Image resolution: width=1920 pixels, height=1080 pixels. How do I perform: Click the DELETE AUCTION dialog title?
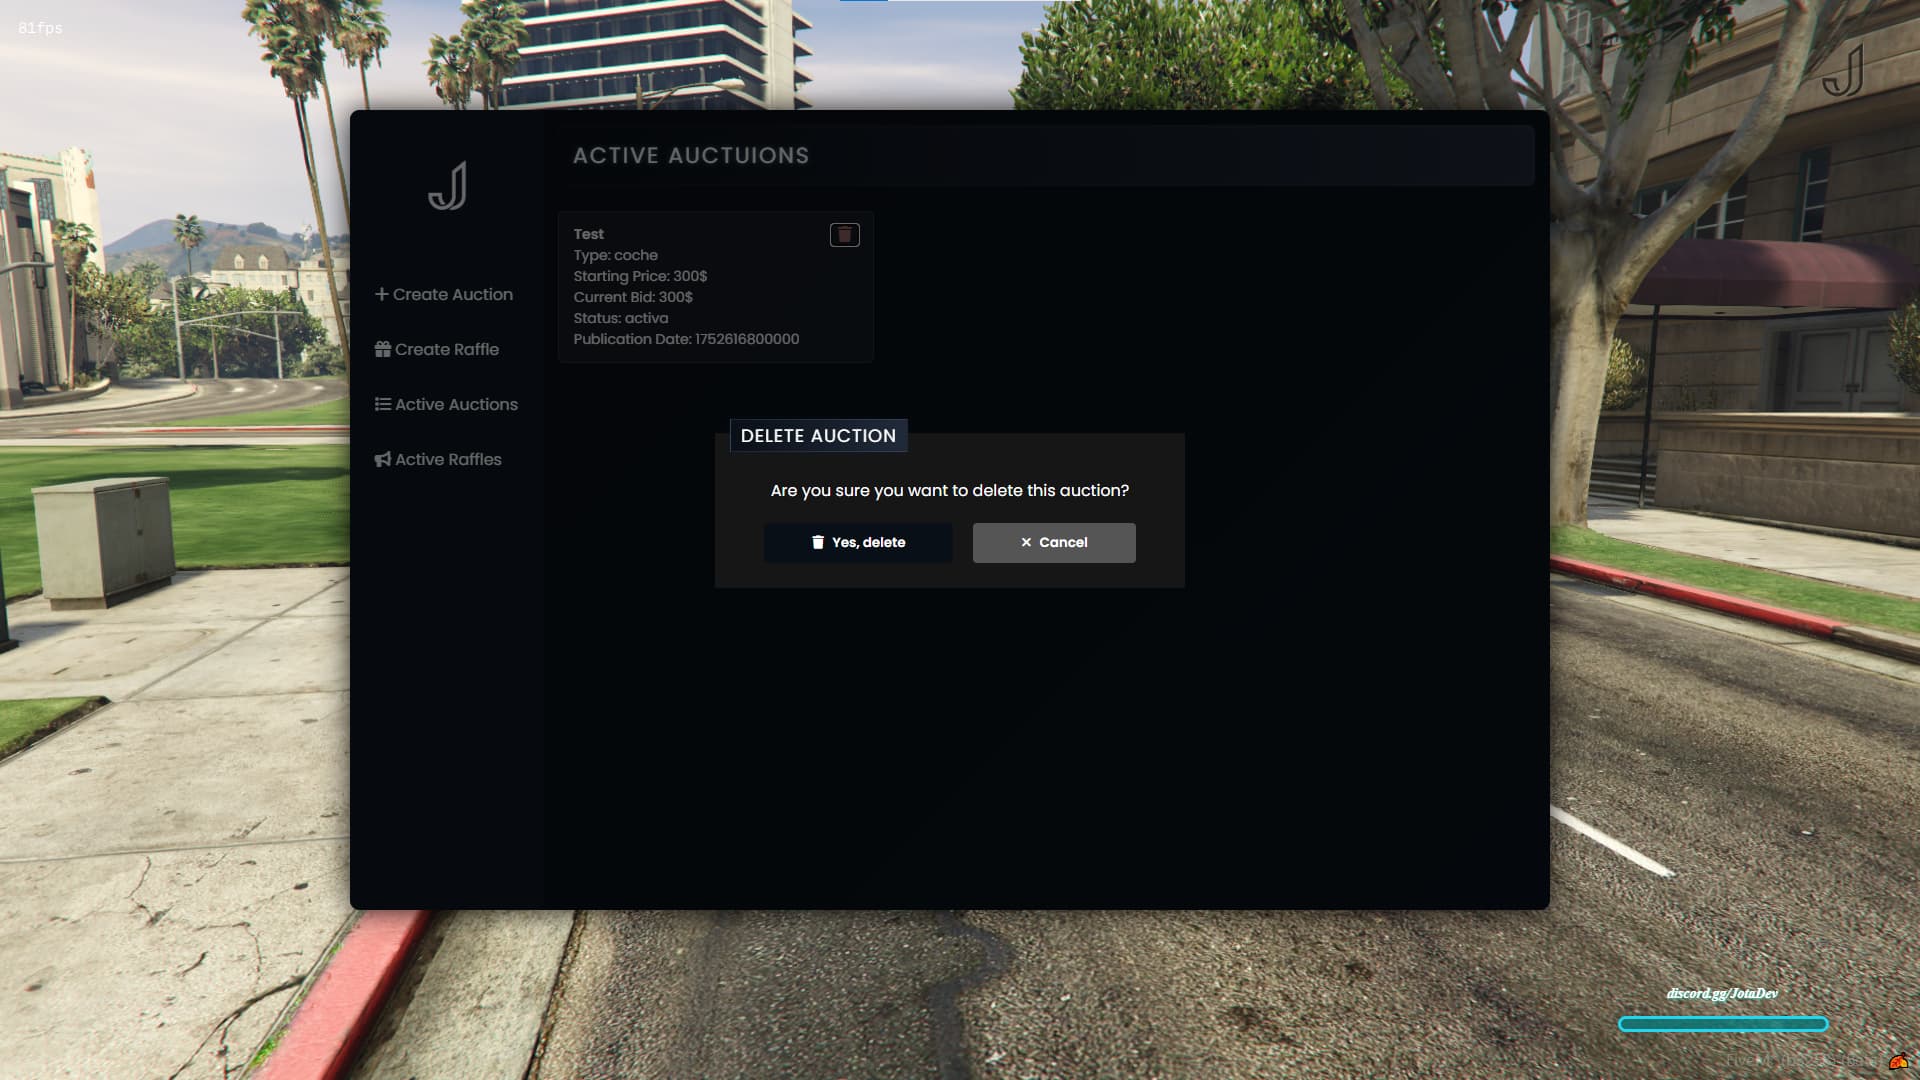pyautogui.click(x=818, y=436)
